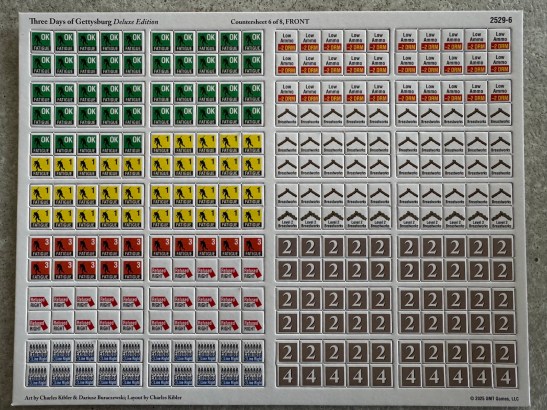Image resolution: width=547 pixels, height=410 pixels.
Task: Click the top-left green OK Fatigue counter
Action: 42,42
